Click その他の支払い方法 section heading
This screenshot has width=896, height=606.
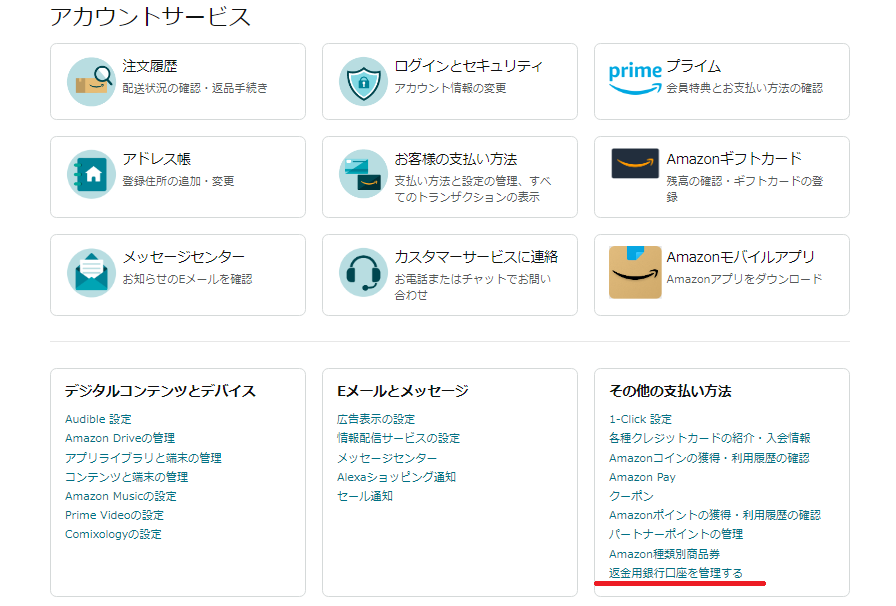670,391
